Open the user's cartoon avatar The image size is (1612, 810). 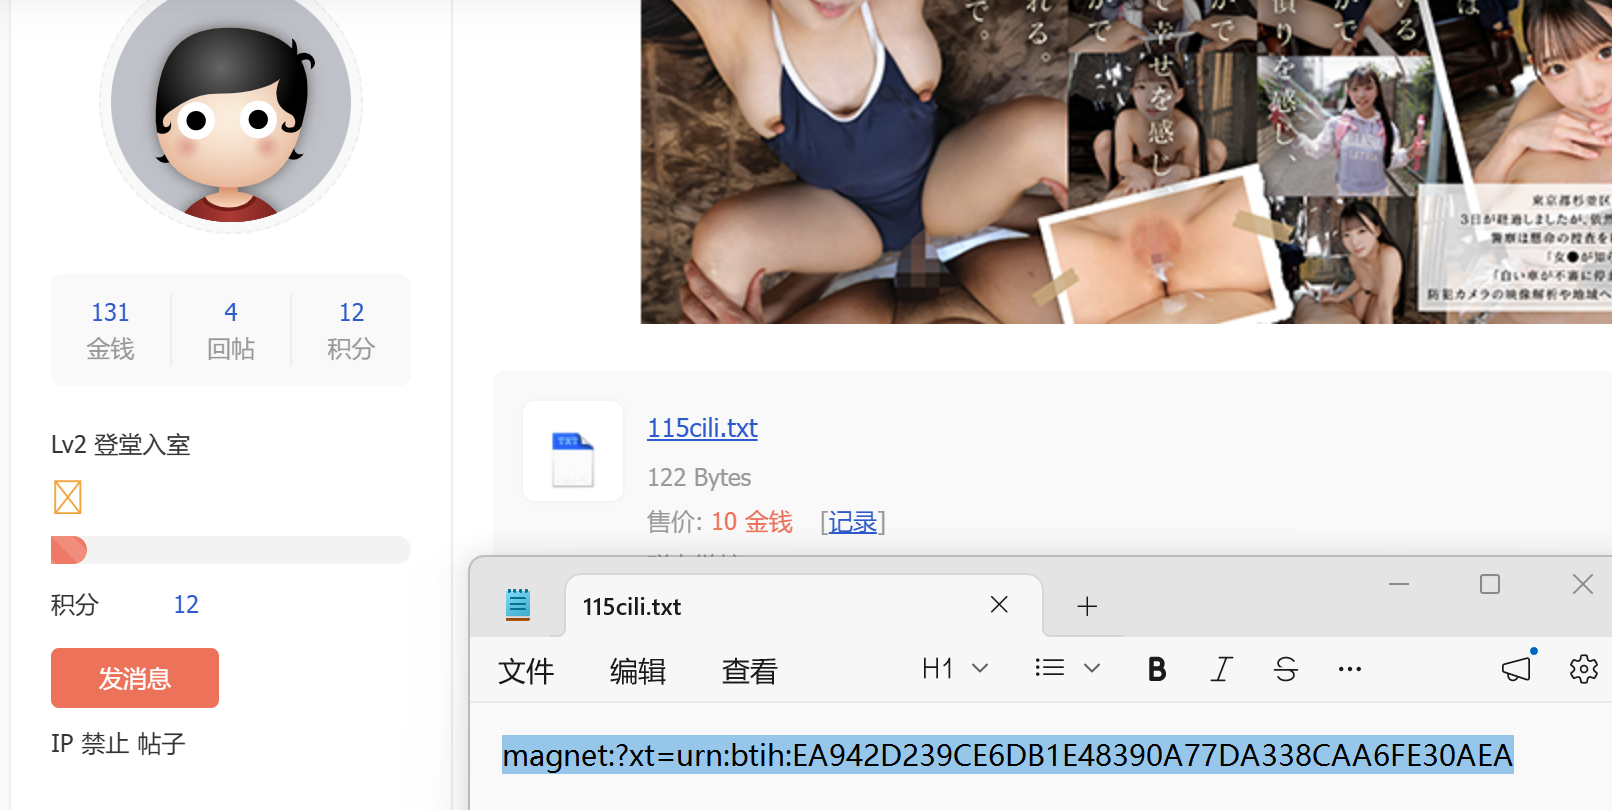pos(231,103)
